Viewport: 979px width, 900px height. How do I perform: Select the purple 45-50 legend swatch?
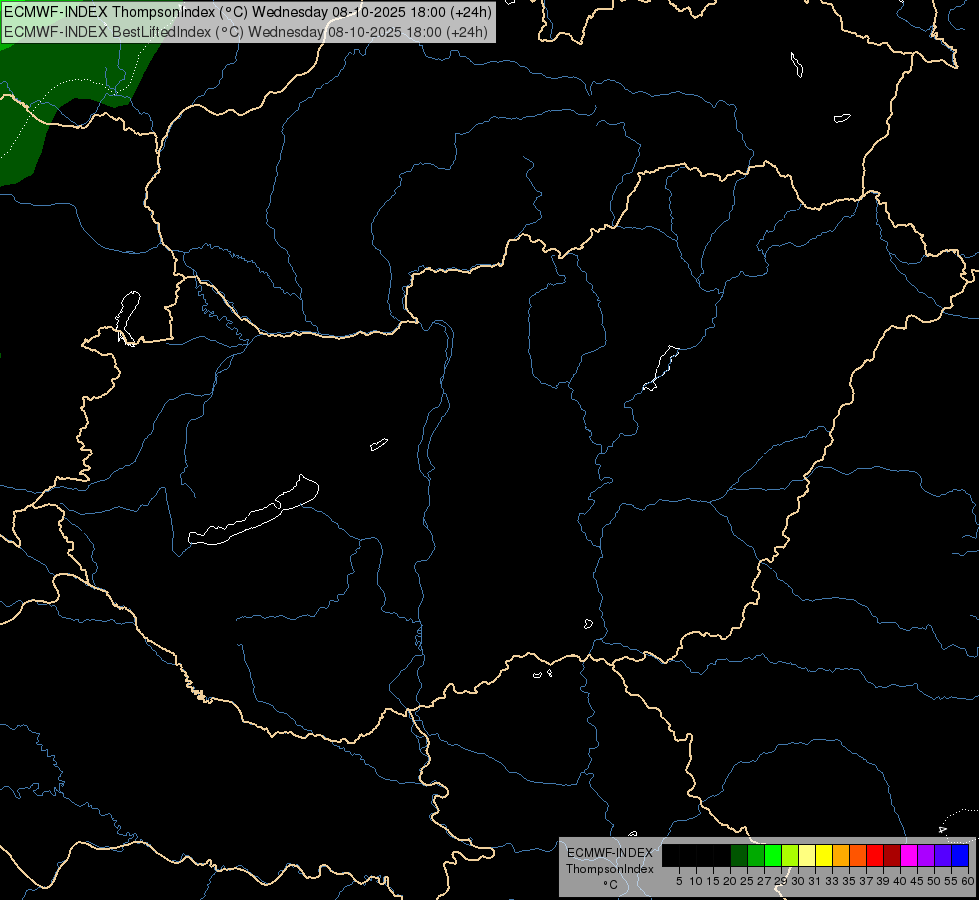click(x=927, y=855)
